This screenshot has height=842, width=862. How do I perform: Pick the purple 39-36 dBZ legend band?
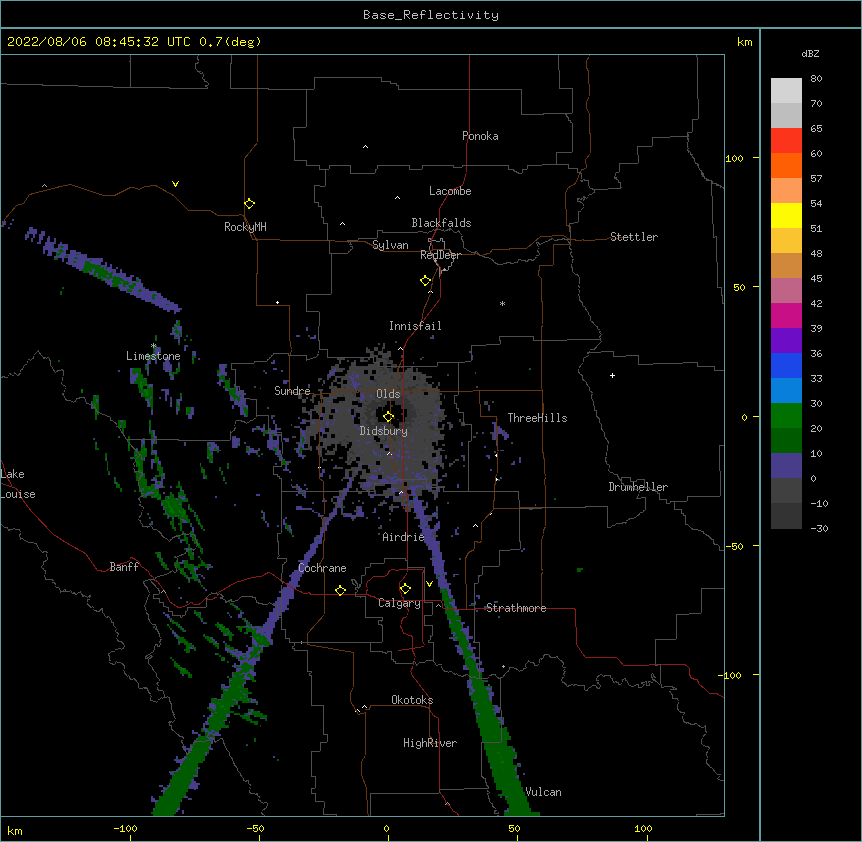(786, 340)
